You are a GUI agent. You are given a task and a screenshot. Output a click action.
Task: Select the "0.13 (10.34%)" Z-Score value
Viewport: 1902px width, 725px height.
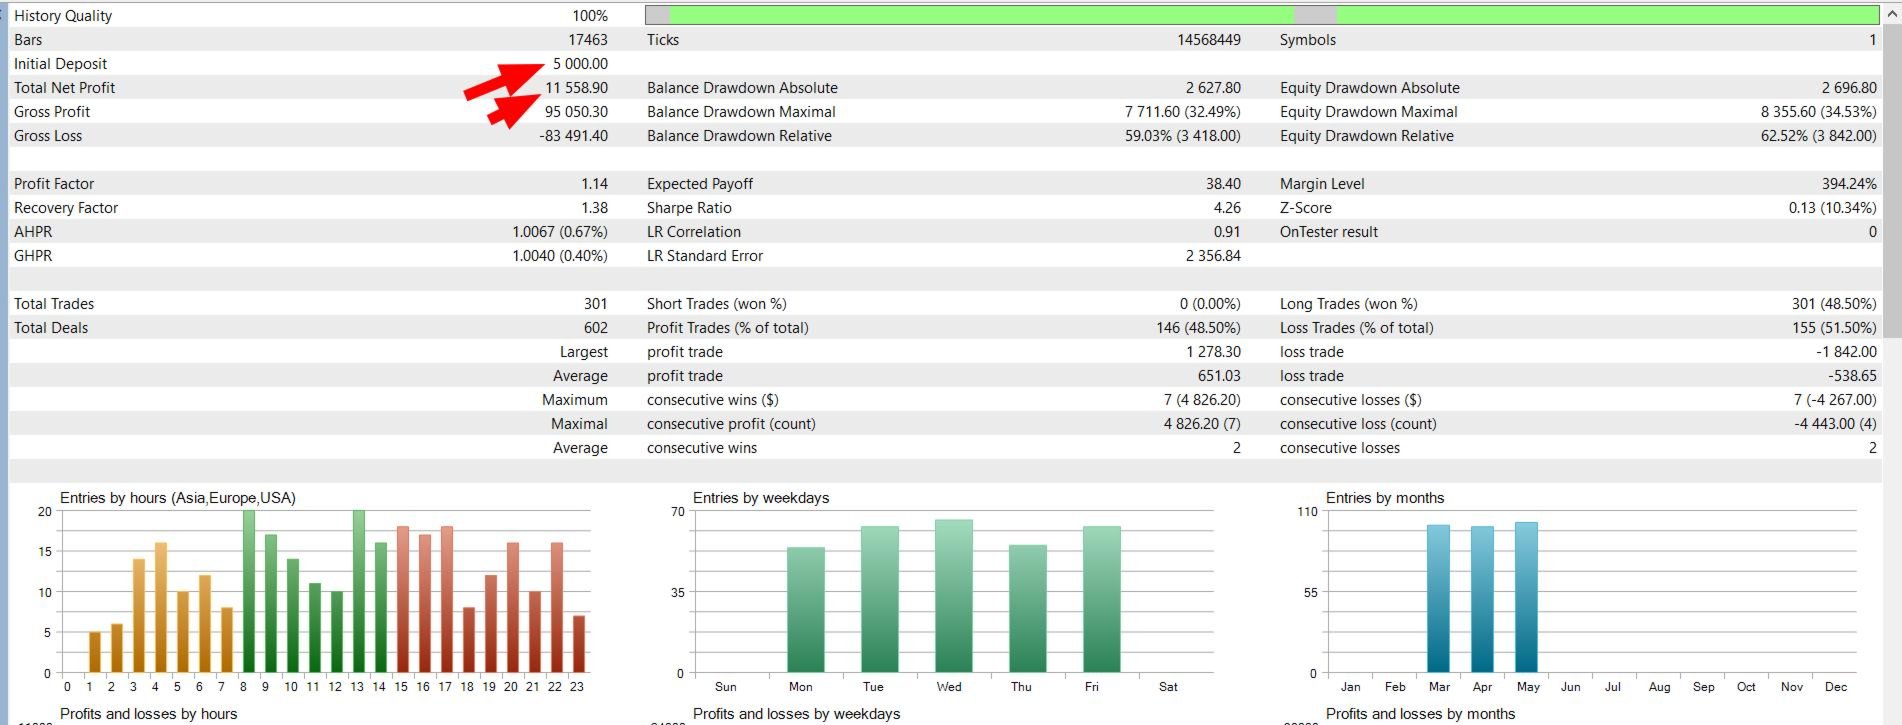point(1833,208)
